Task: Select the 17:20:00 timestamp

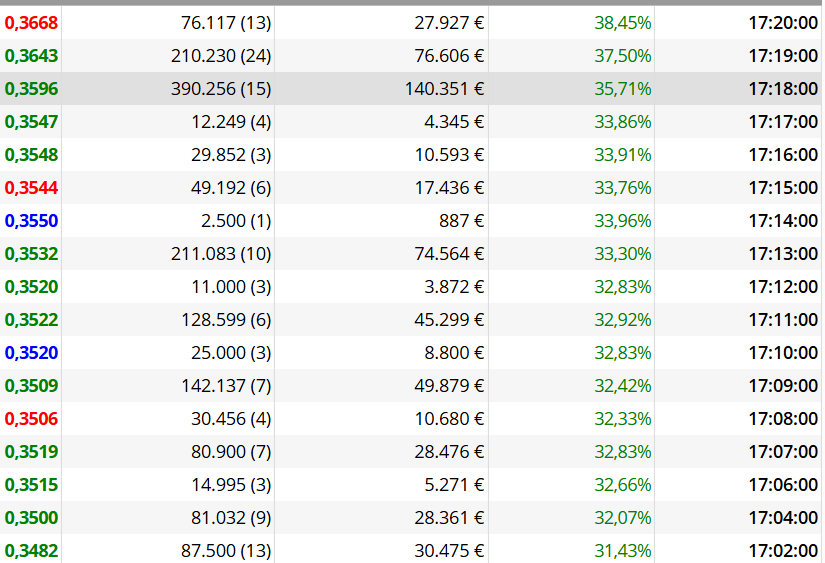Action: coord(783,23)
